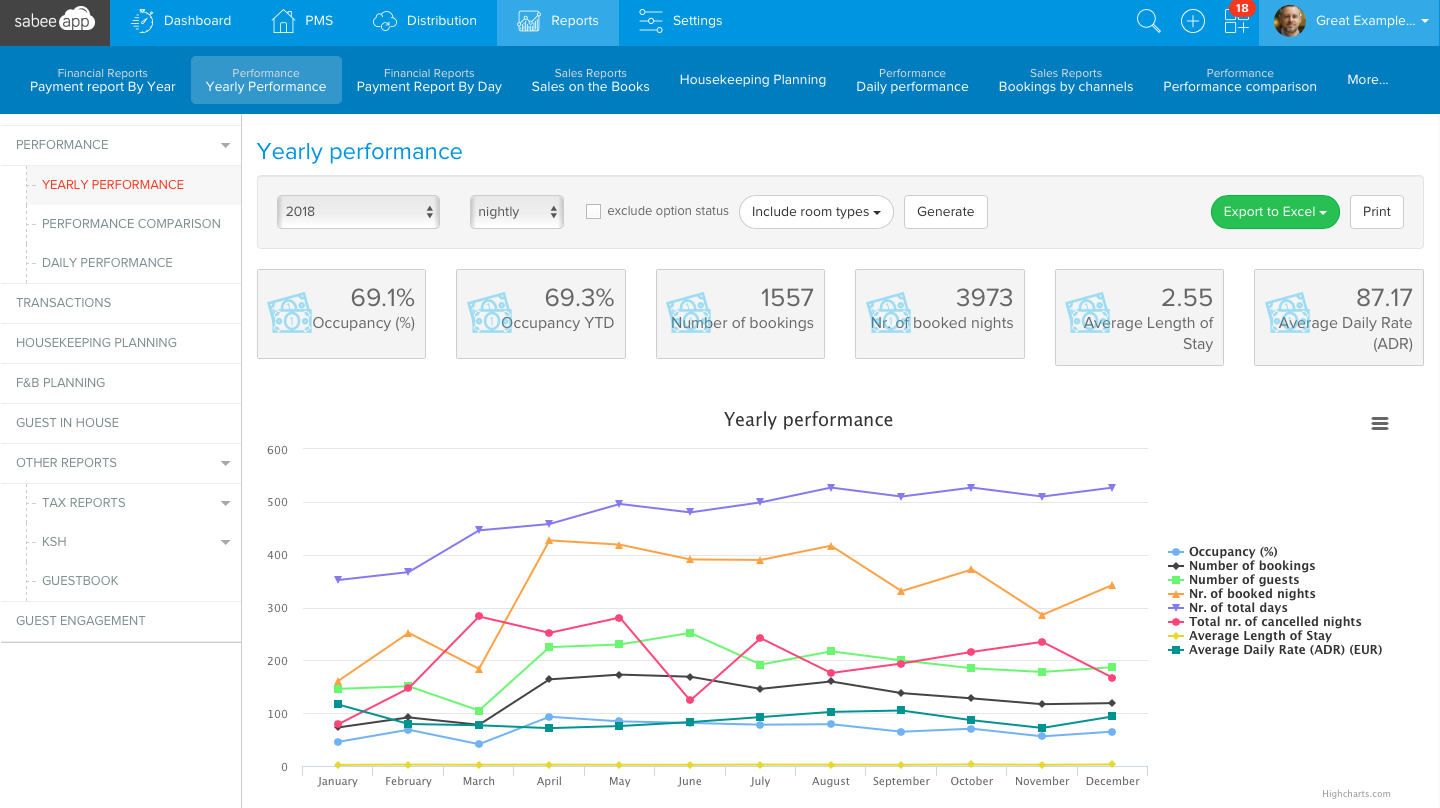Open Include room types dropdown
The image size is (1440, 808).
816,212
